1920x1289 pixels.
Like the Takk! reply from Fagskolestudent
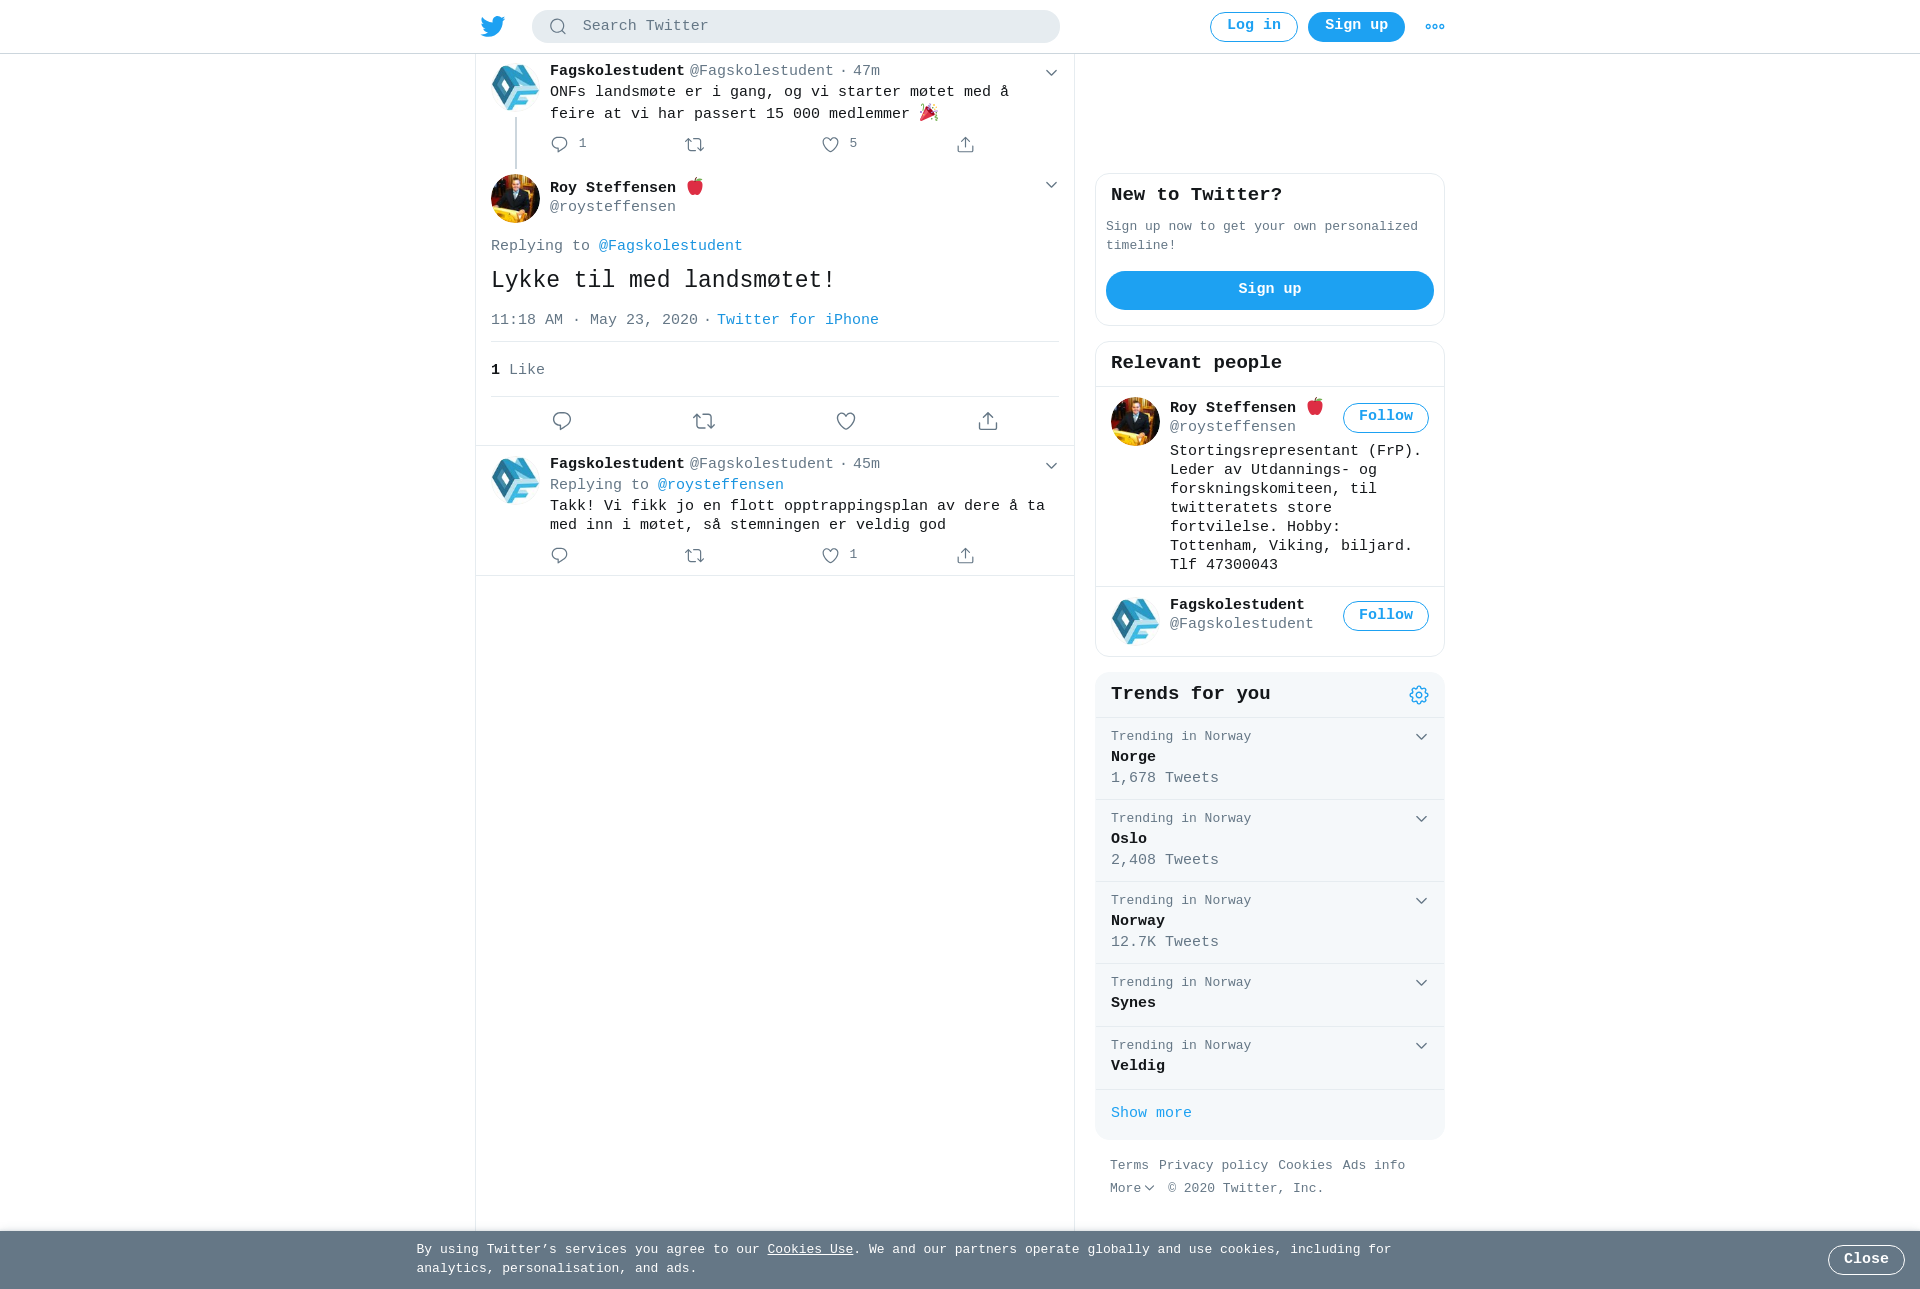click(830, 556)
